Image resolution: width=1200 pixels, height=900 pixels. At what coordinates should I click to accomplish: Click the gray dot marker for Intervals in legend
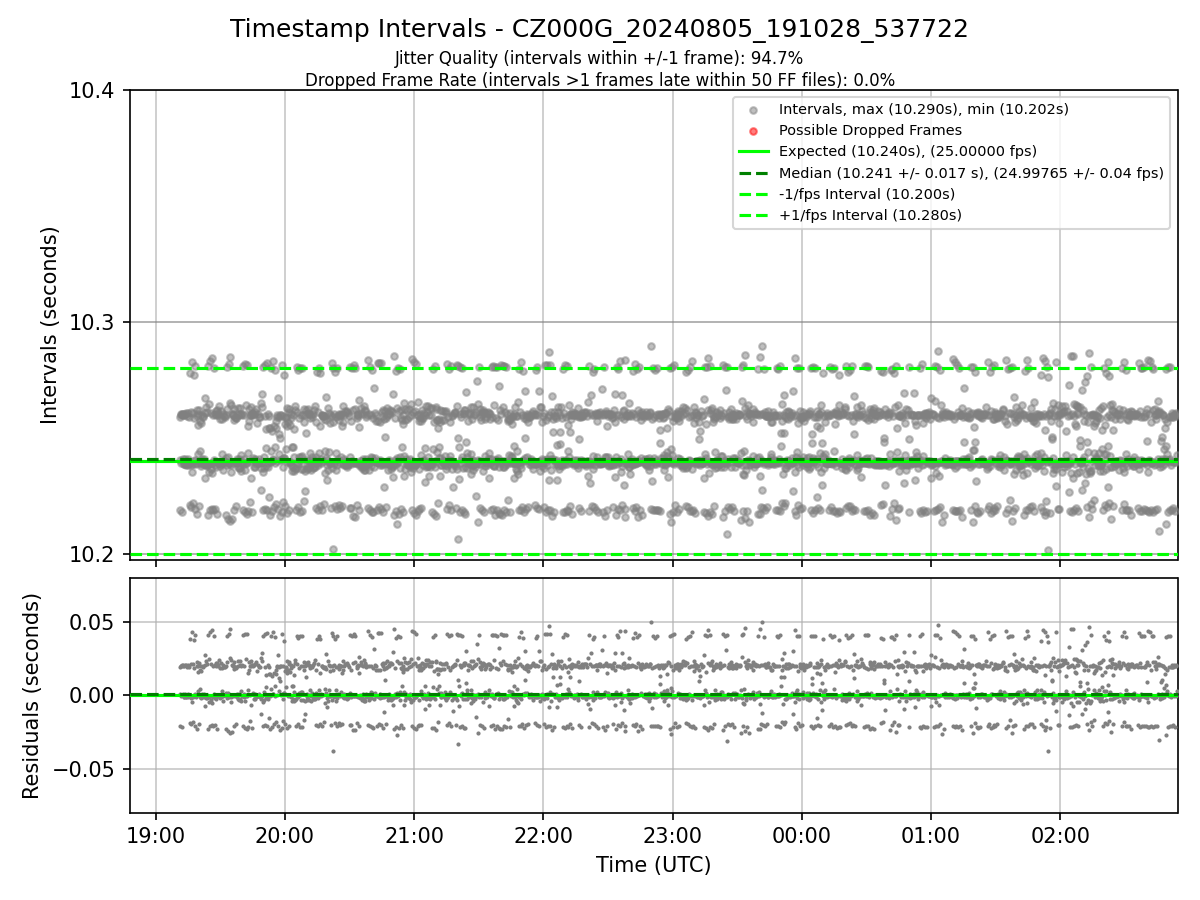[x=754, y=110]
